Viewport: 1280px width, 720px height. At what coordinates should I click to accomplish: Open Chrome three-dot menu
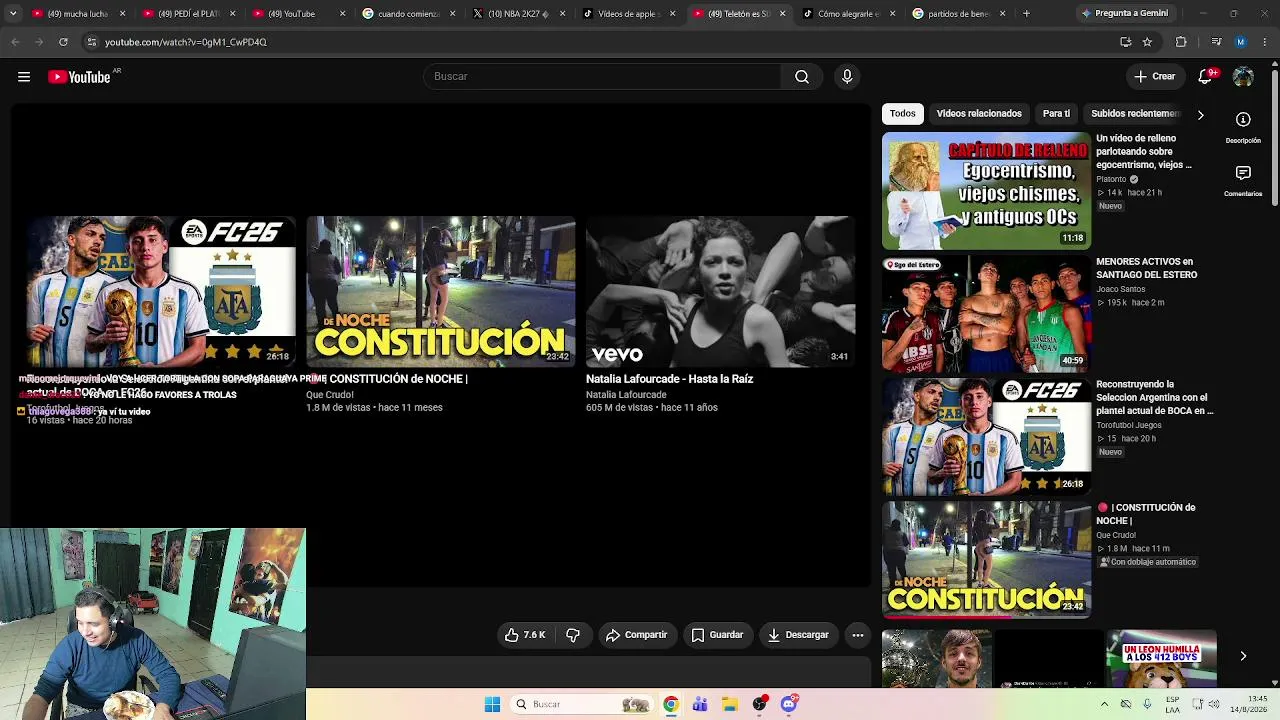[1265, 42]
